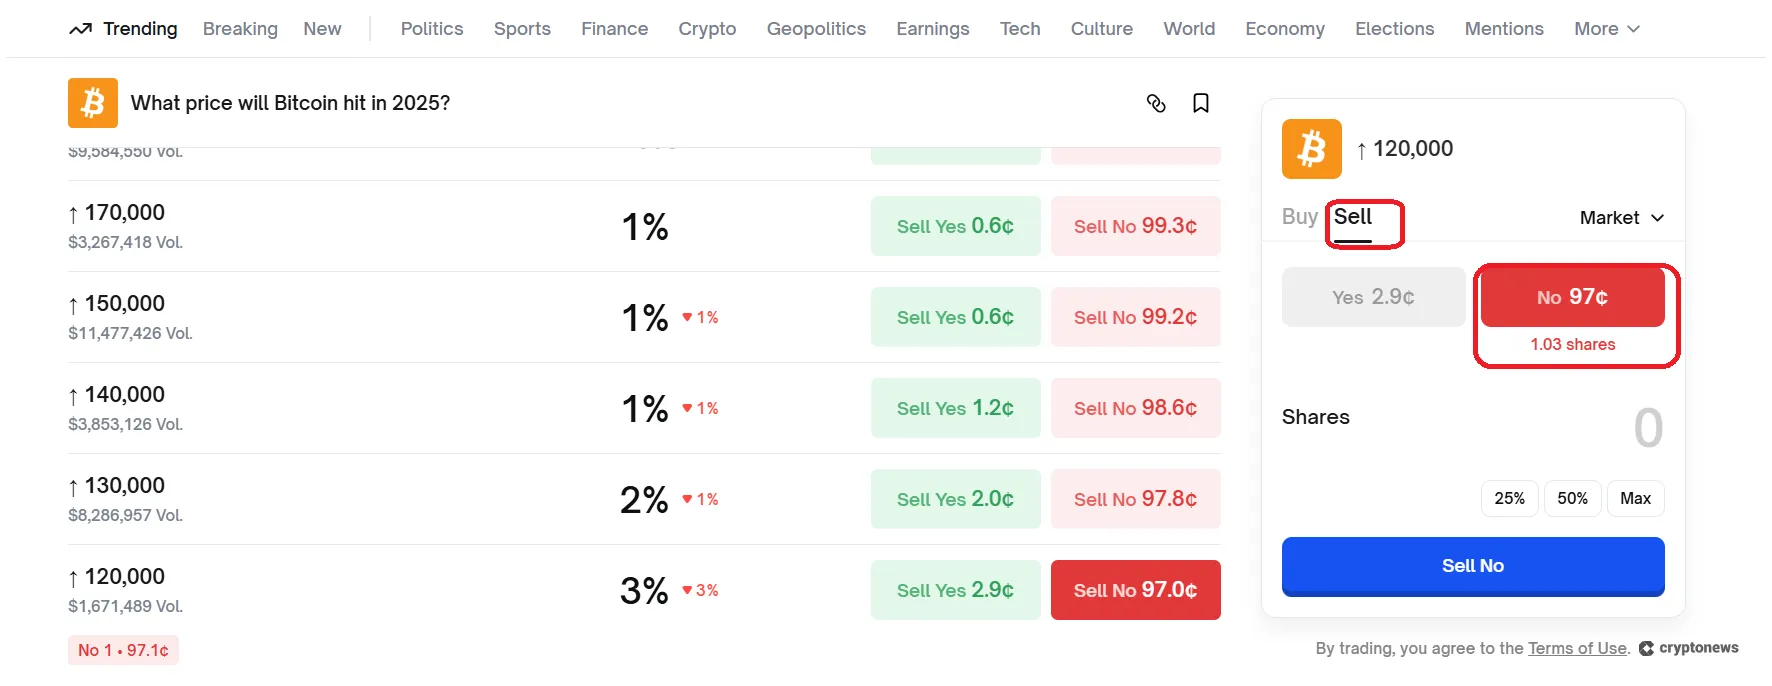Click Sell Yes 2.0¢ for 130,000
The image size is (1772, 686).
(x=955, y=499)
